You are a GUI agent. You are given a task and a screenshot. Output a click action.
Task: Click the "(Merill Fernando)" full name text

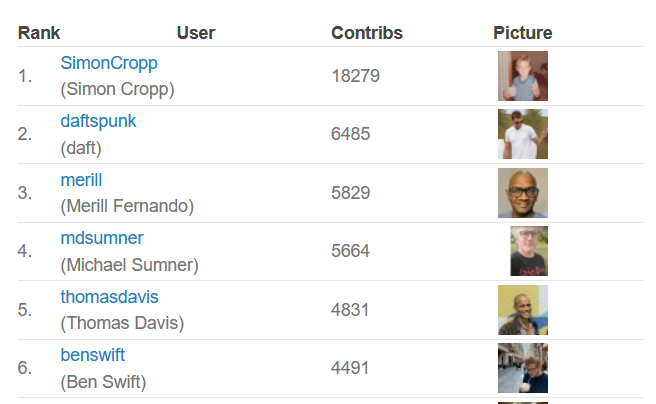click(x=127, y=206)
